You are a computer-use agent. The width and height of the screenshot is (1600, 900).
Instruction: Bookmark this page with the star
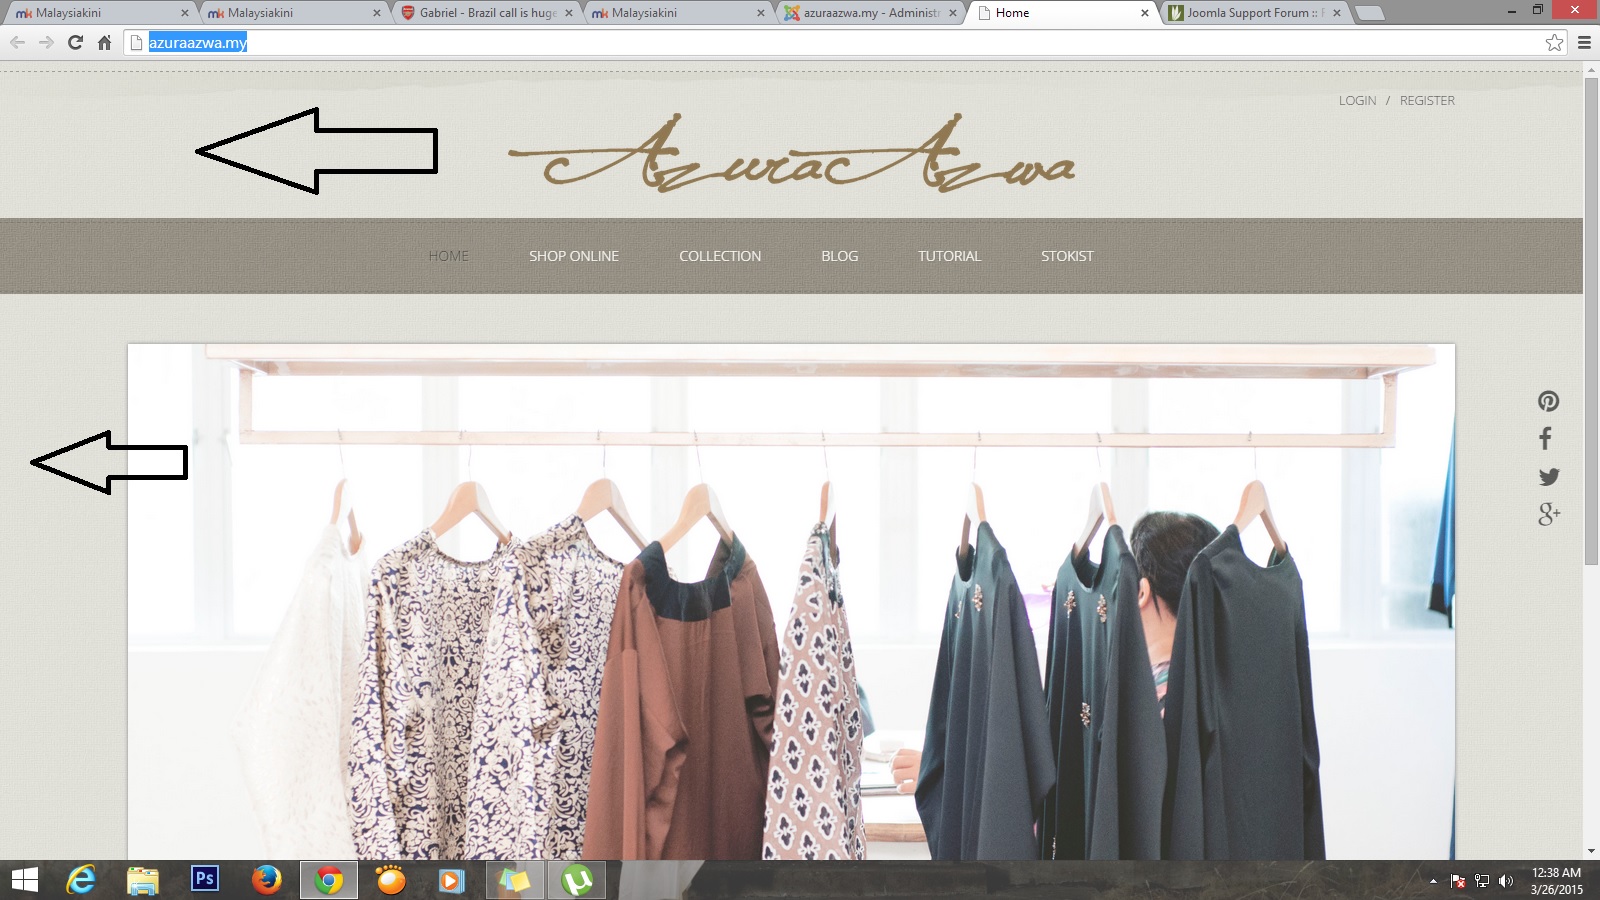coord(1554,42)
